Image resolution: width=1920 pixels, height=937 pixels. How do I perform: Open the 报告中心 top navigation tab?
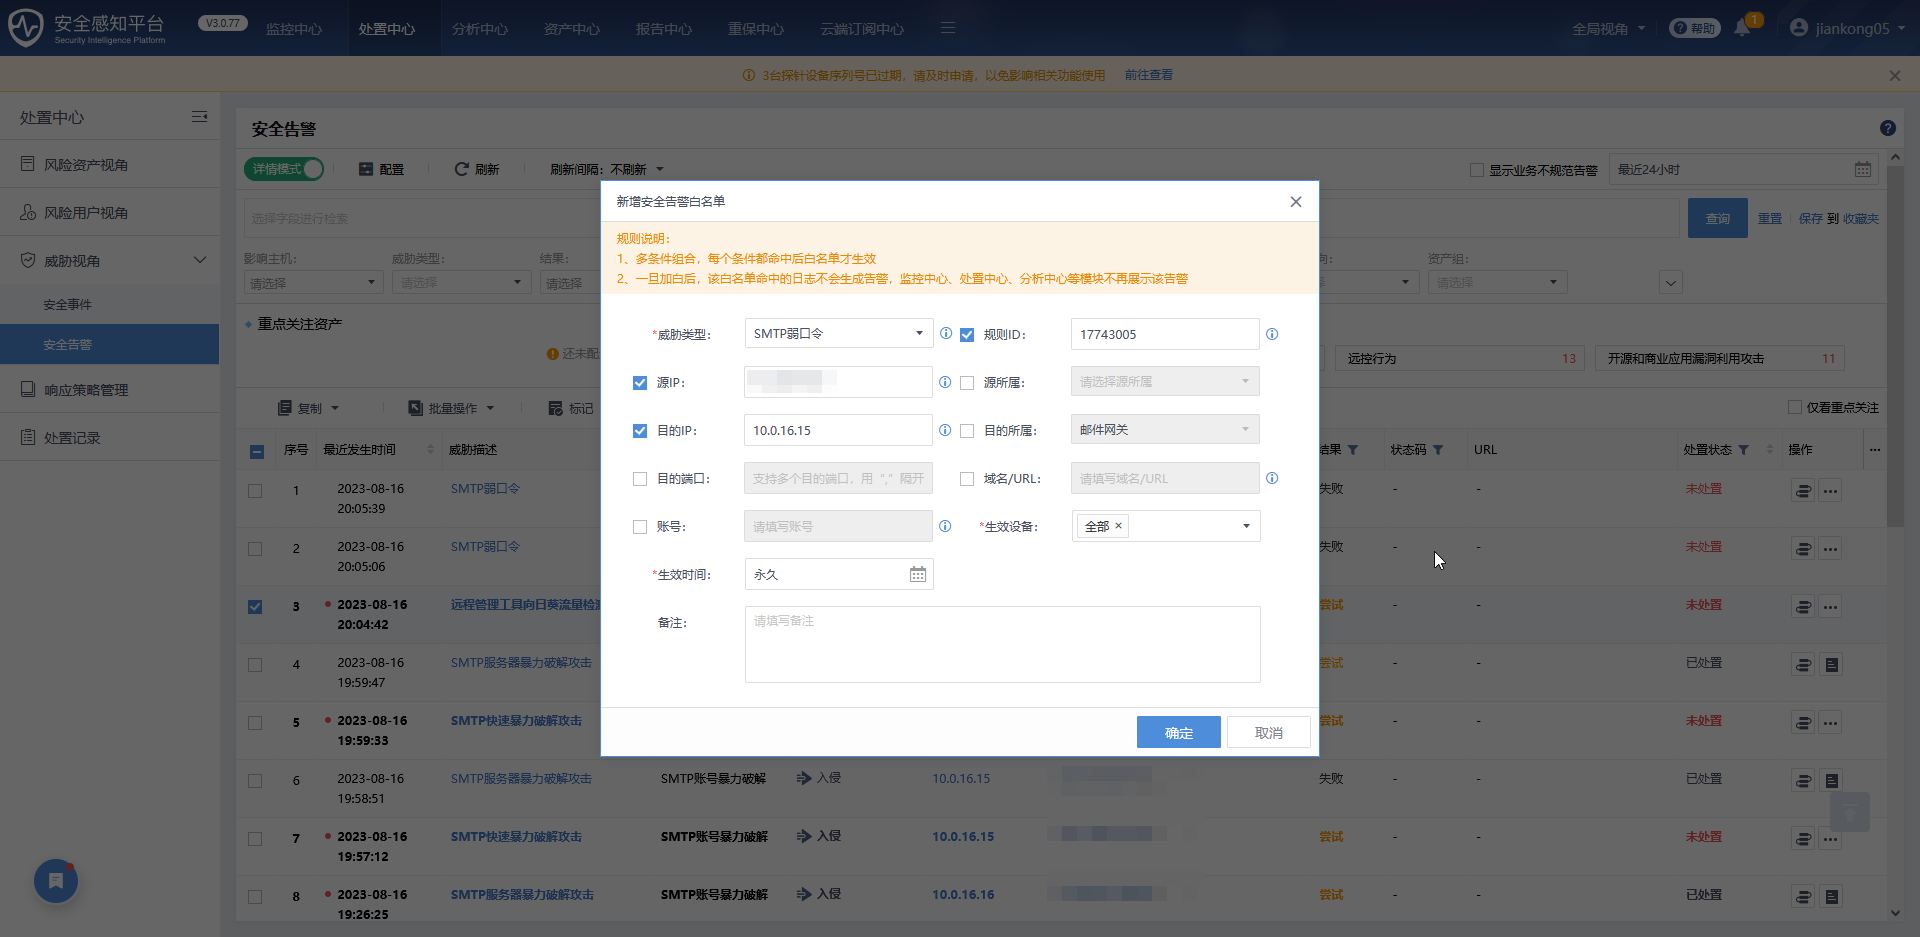point(664,29)
